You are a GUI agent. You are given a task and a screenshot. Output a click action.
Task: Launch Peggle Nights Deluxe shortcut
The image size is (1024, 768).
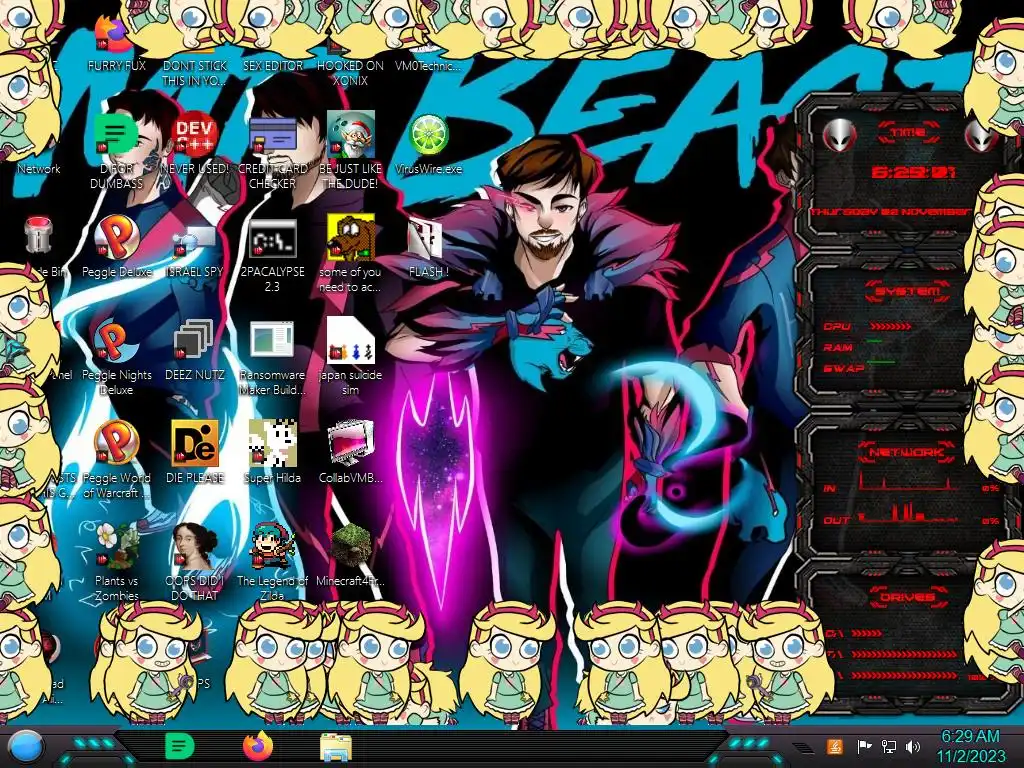pos(116,358)
